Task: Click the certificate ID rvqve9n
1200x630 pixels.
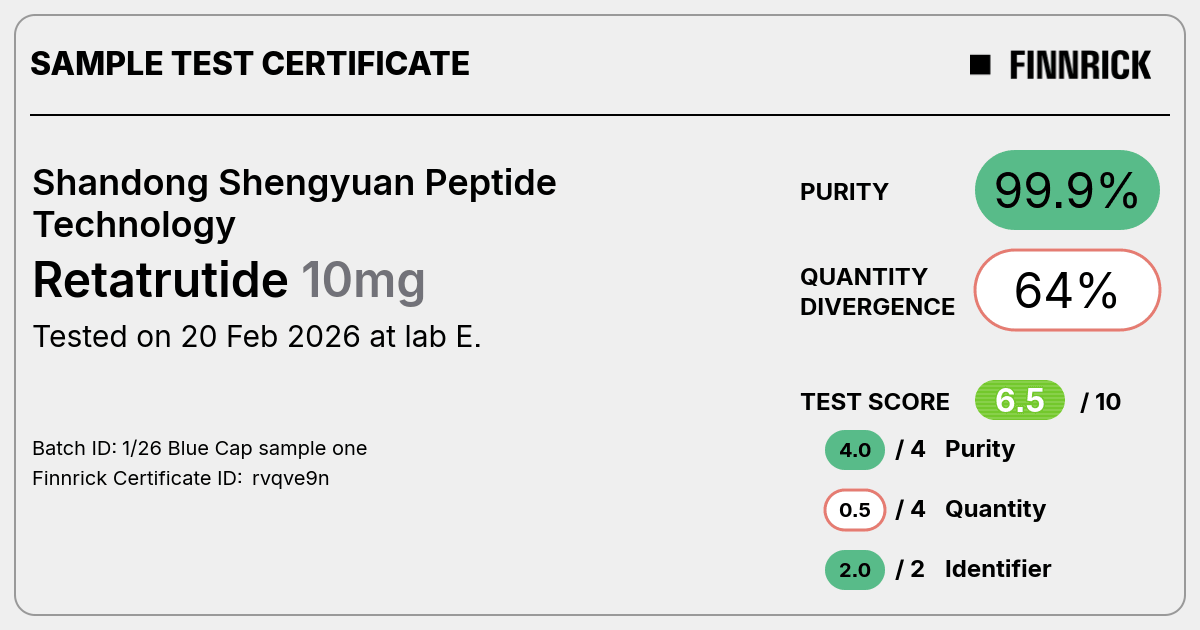Action: coord(291,478)
